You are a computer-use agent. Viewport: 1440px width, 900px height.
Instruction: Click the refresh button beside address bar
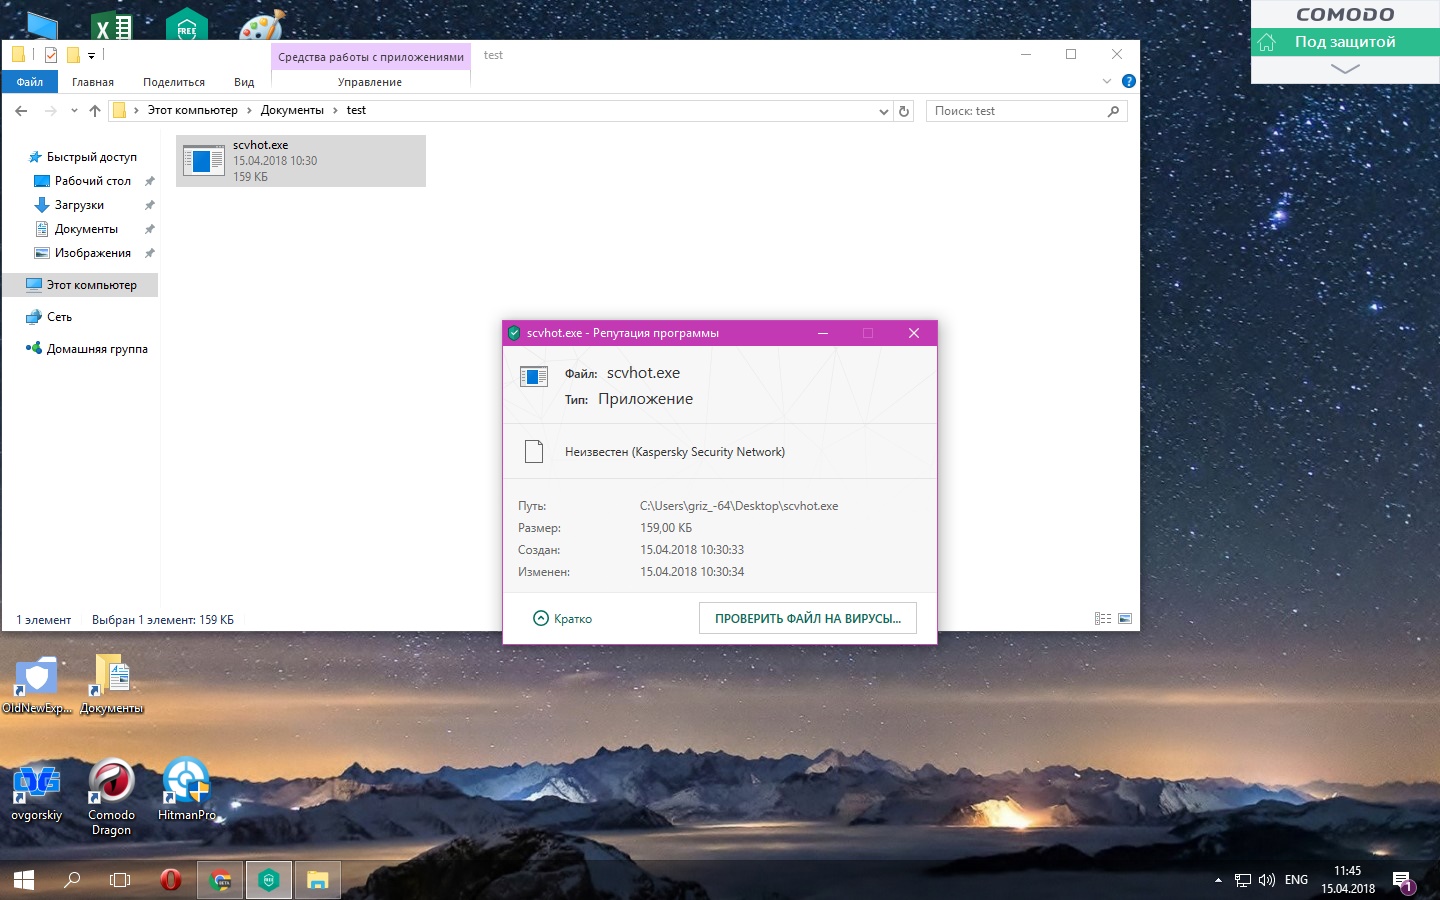tap(904, 111)
